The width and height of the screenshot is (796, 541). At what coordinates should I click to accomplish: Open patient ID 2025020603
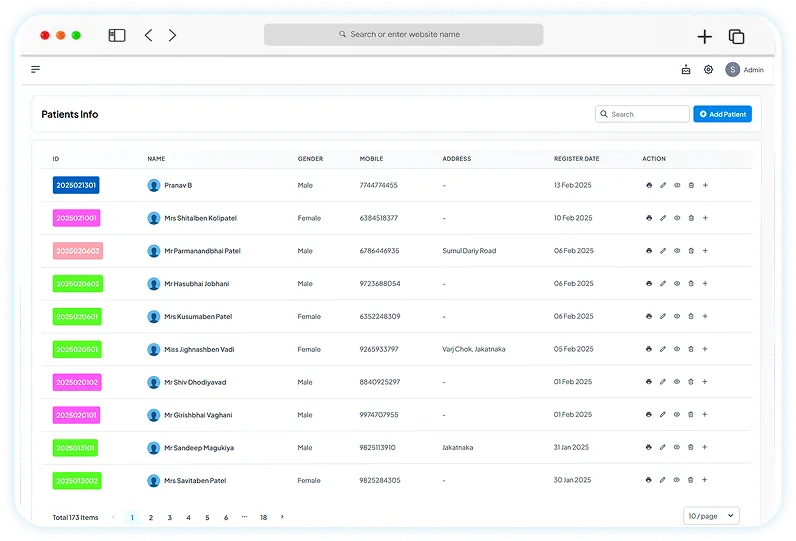click(78, 251)
